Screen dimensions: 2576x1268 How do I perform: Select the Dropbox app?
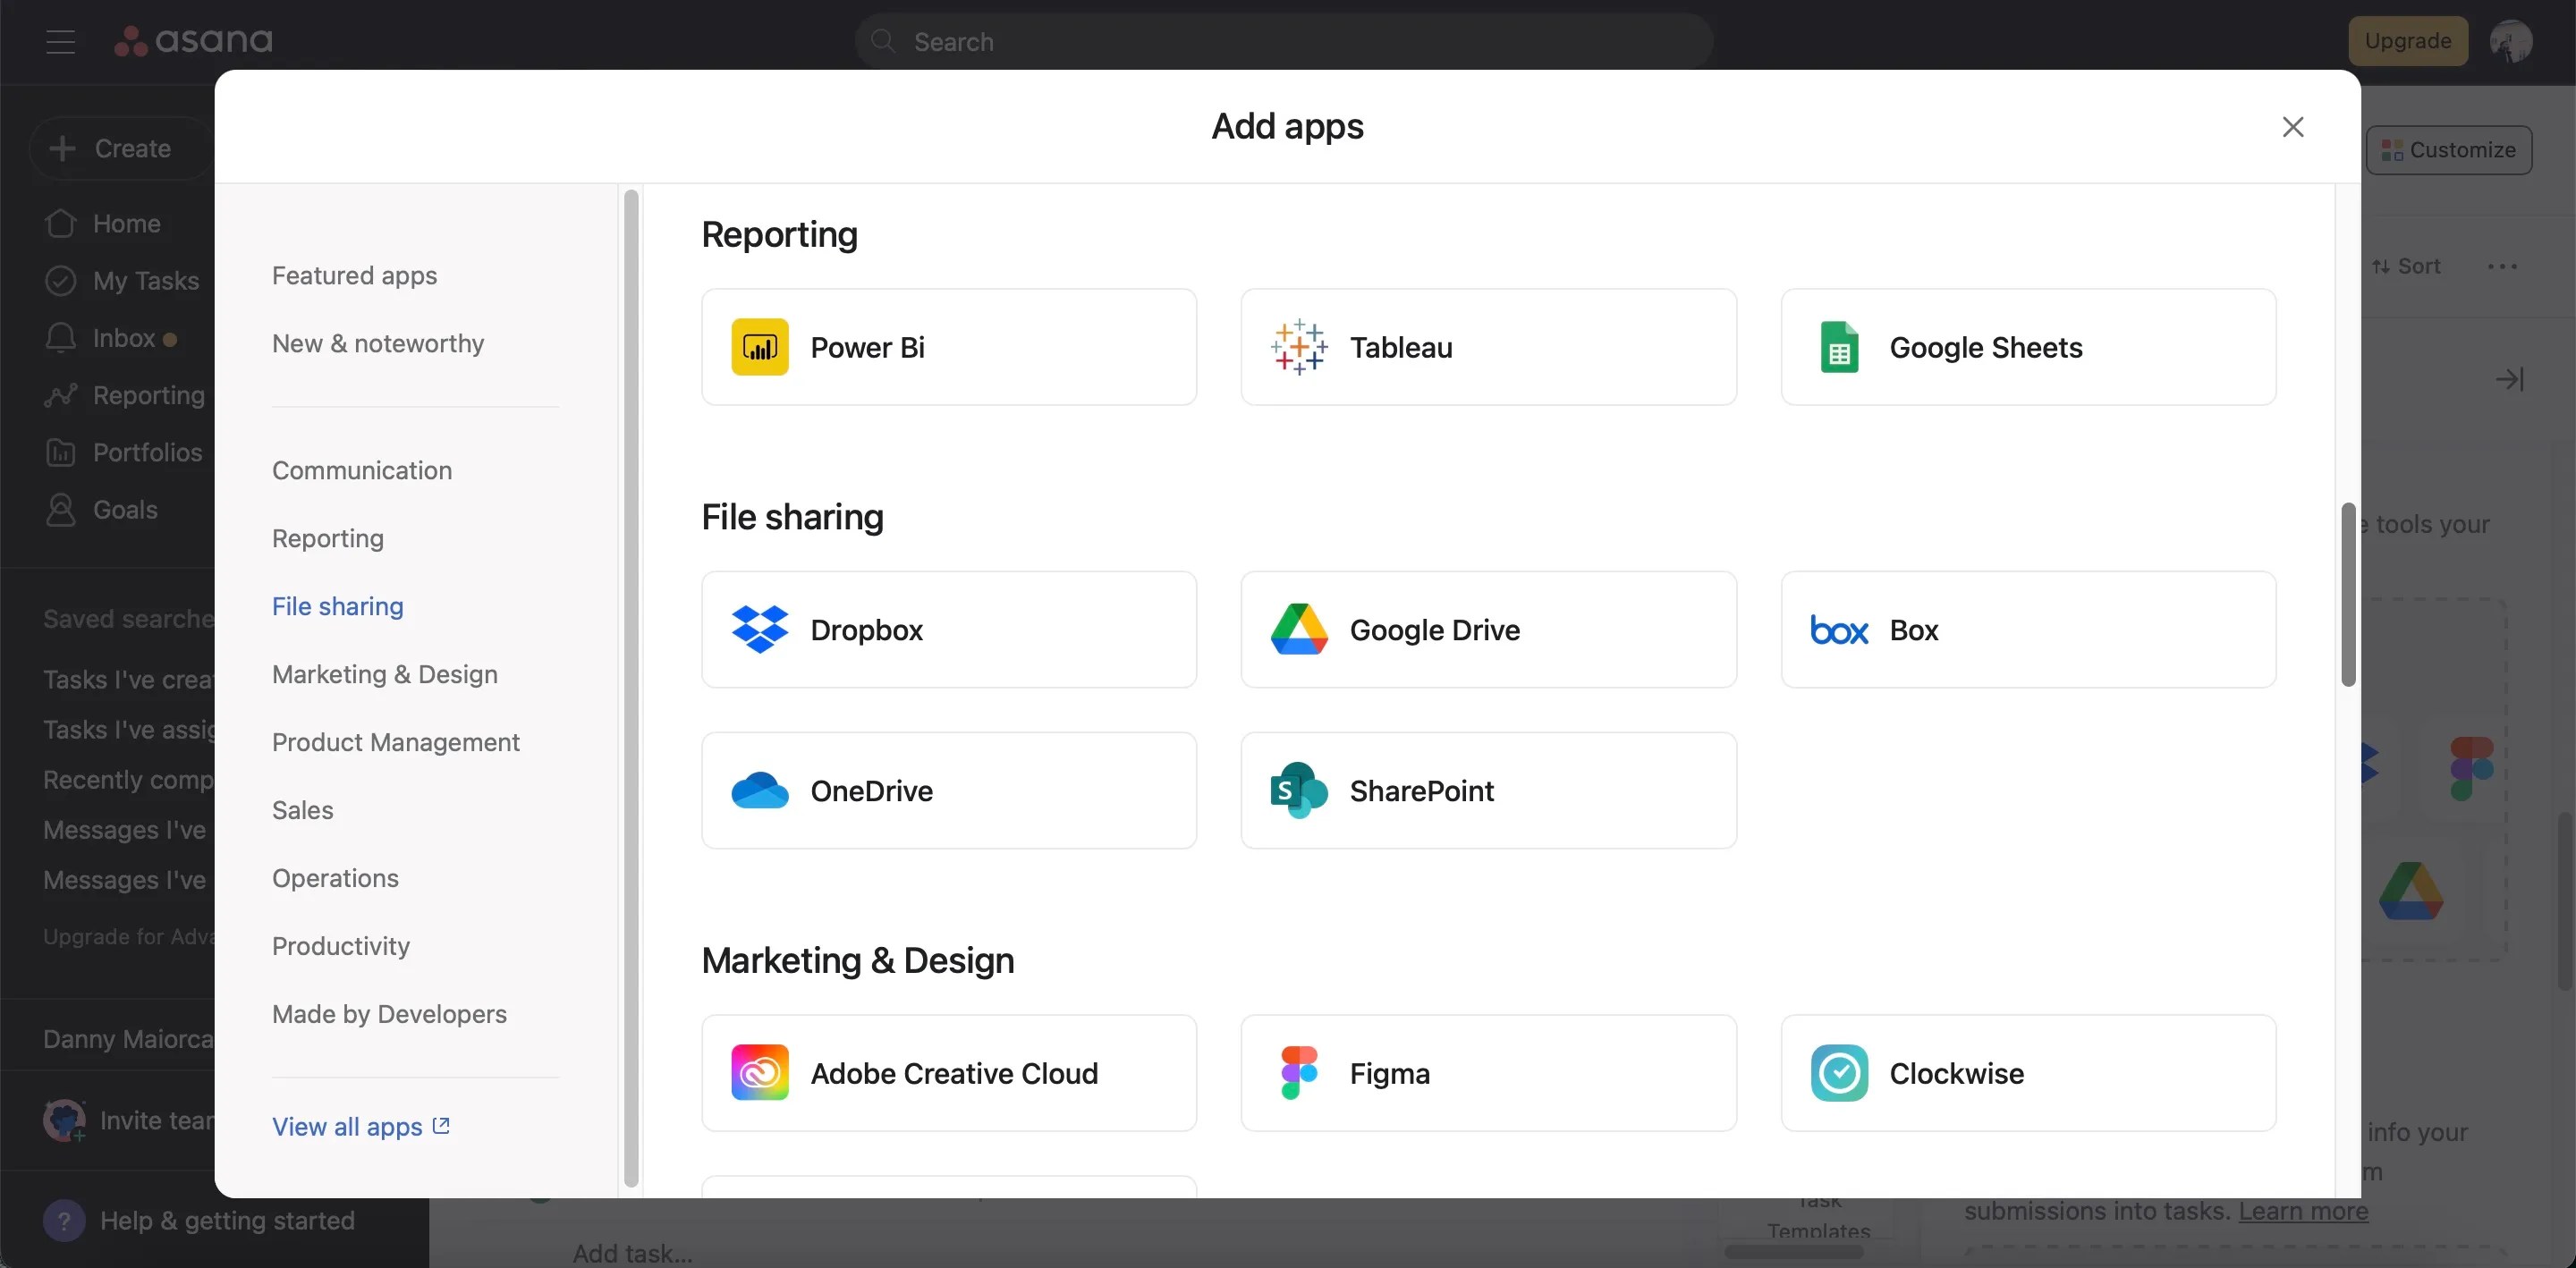coord(948,630)
